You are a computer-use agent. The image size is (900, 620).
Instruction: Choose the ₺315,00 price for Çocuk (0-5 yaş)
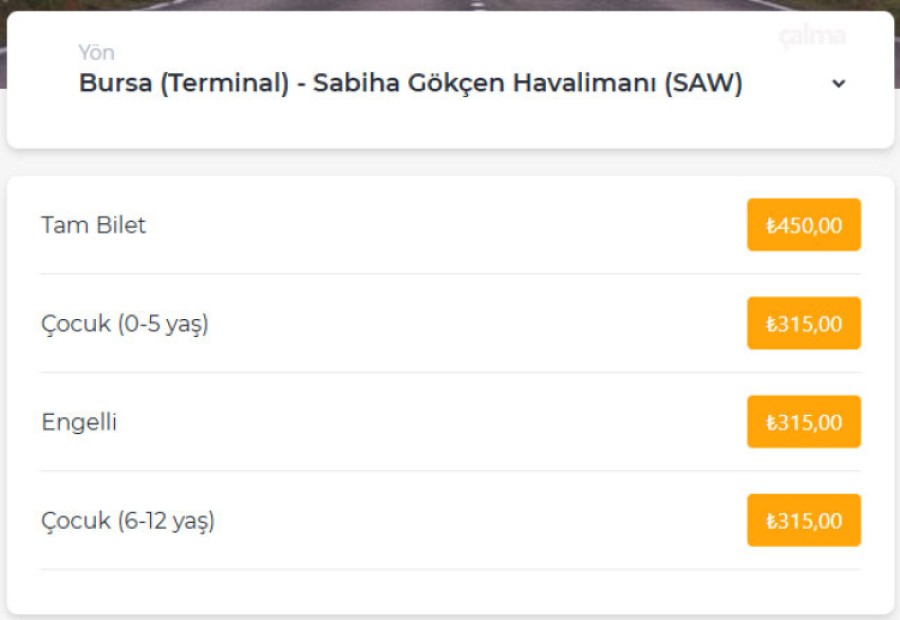804,323
